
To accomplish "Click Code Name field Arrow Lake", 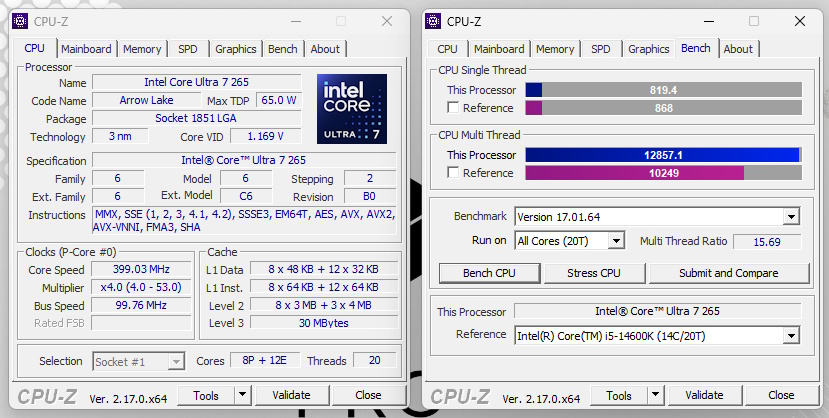I will (146, 100).
